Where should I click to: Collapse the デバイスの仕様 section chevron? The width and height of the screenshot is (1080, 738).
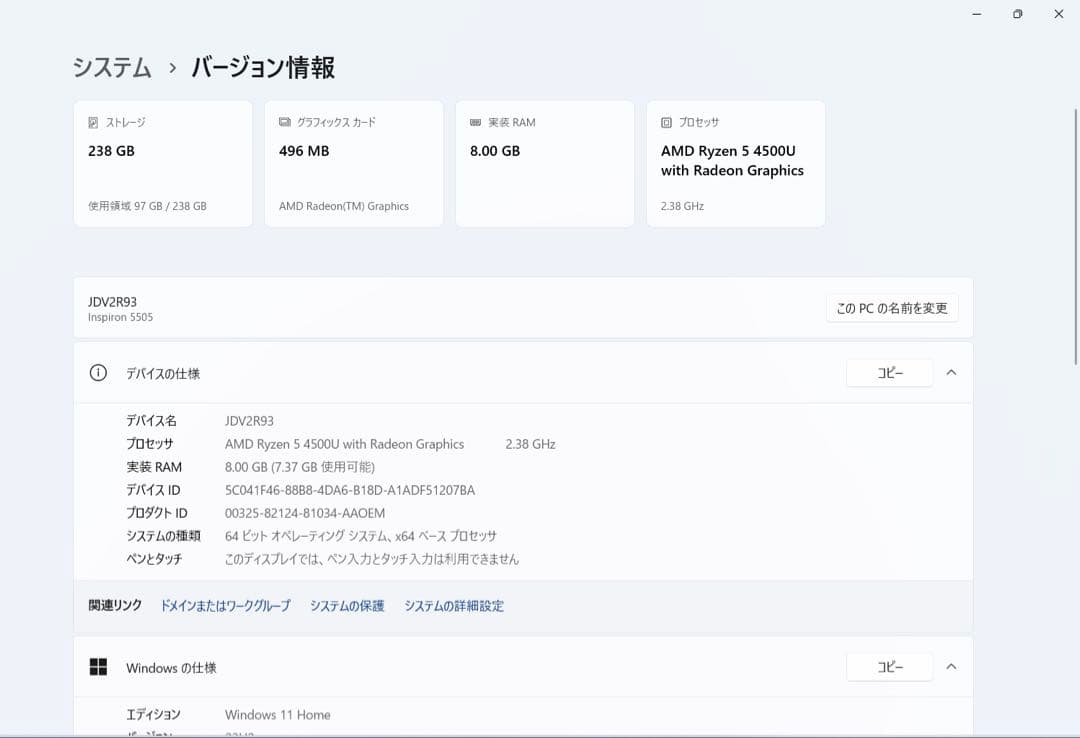point(951,373)
